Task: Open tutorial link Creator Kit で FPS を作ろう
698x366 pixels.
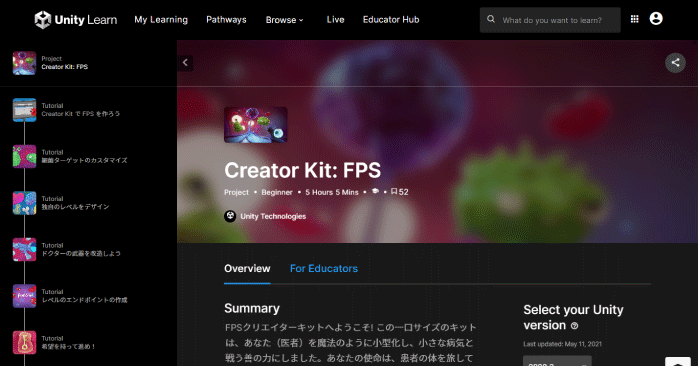Action: click(81, 114)
